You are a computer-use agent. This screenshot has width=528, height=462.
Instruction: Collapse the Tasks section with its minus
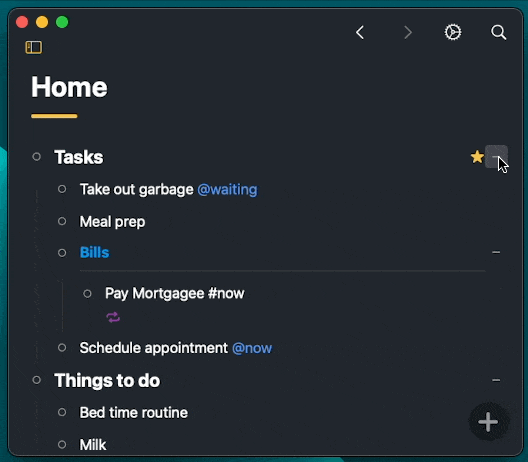click(x=496, y=157)
